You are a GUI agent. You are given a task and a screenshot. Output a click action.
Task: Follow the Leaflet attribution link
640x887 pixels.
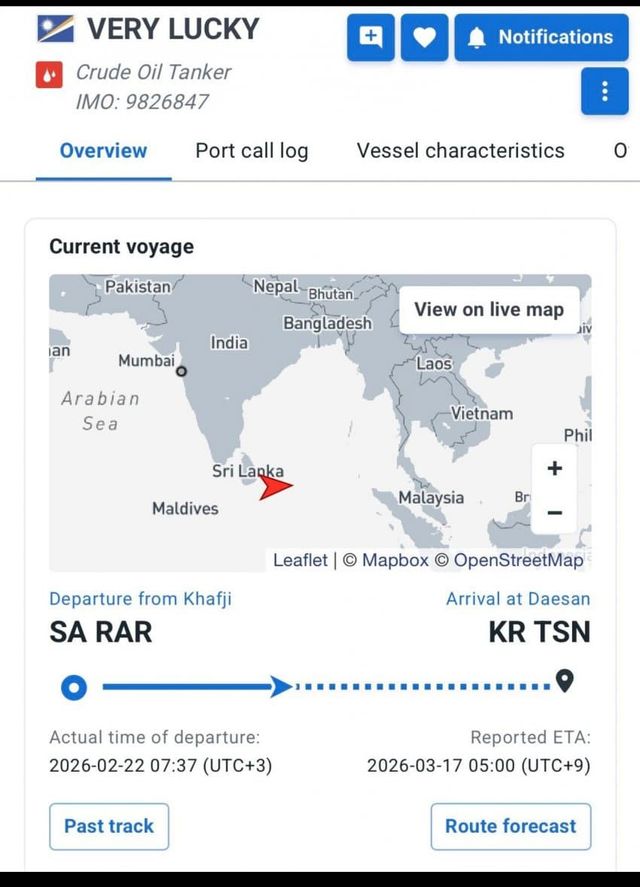(x=300, y=560)
